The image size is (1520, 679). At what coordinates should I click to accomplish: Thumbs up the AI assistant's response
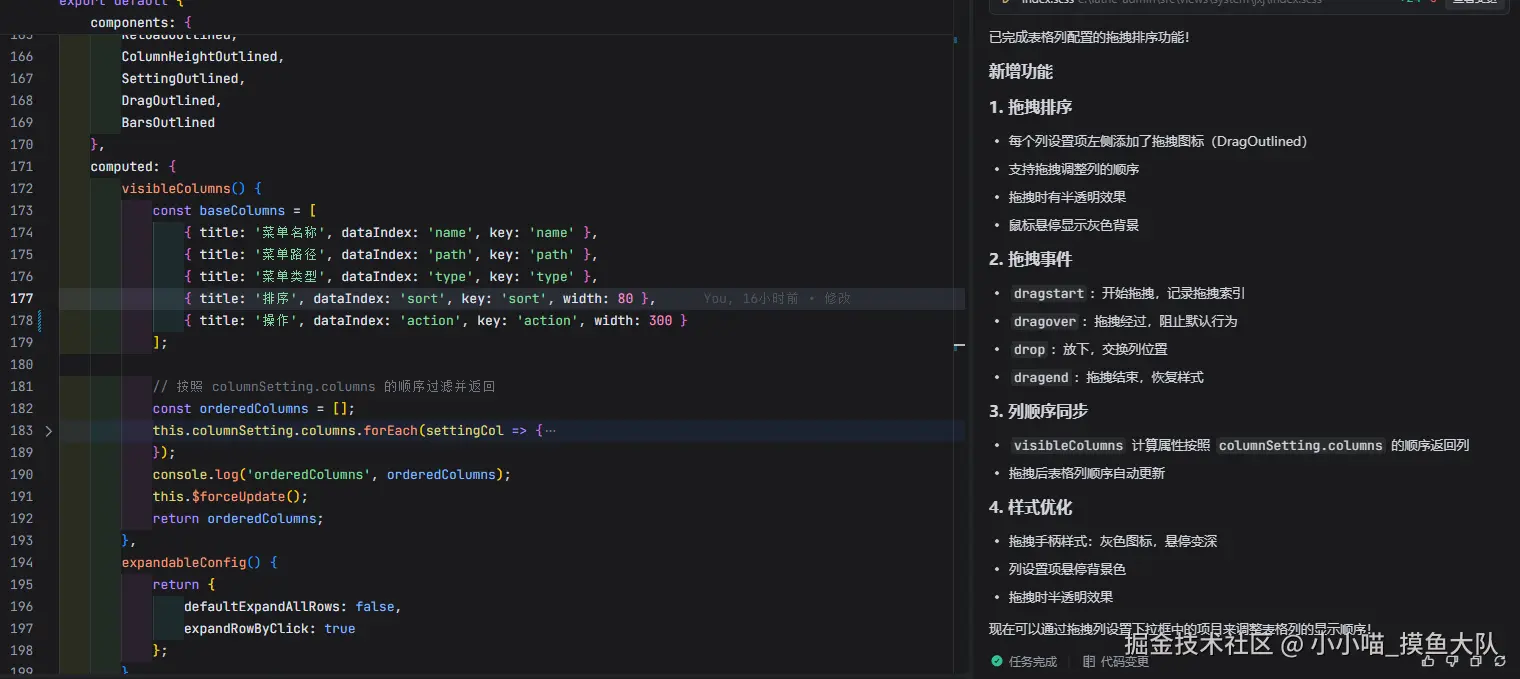[x=1428, y=662]
